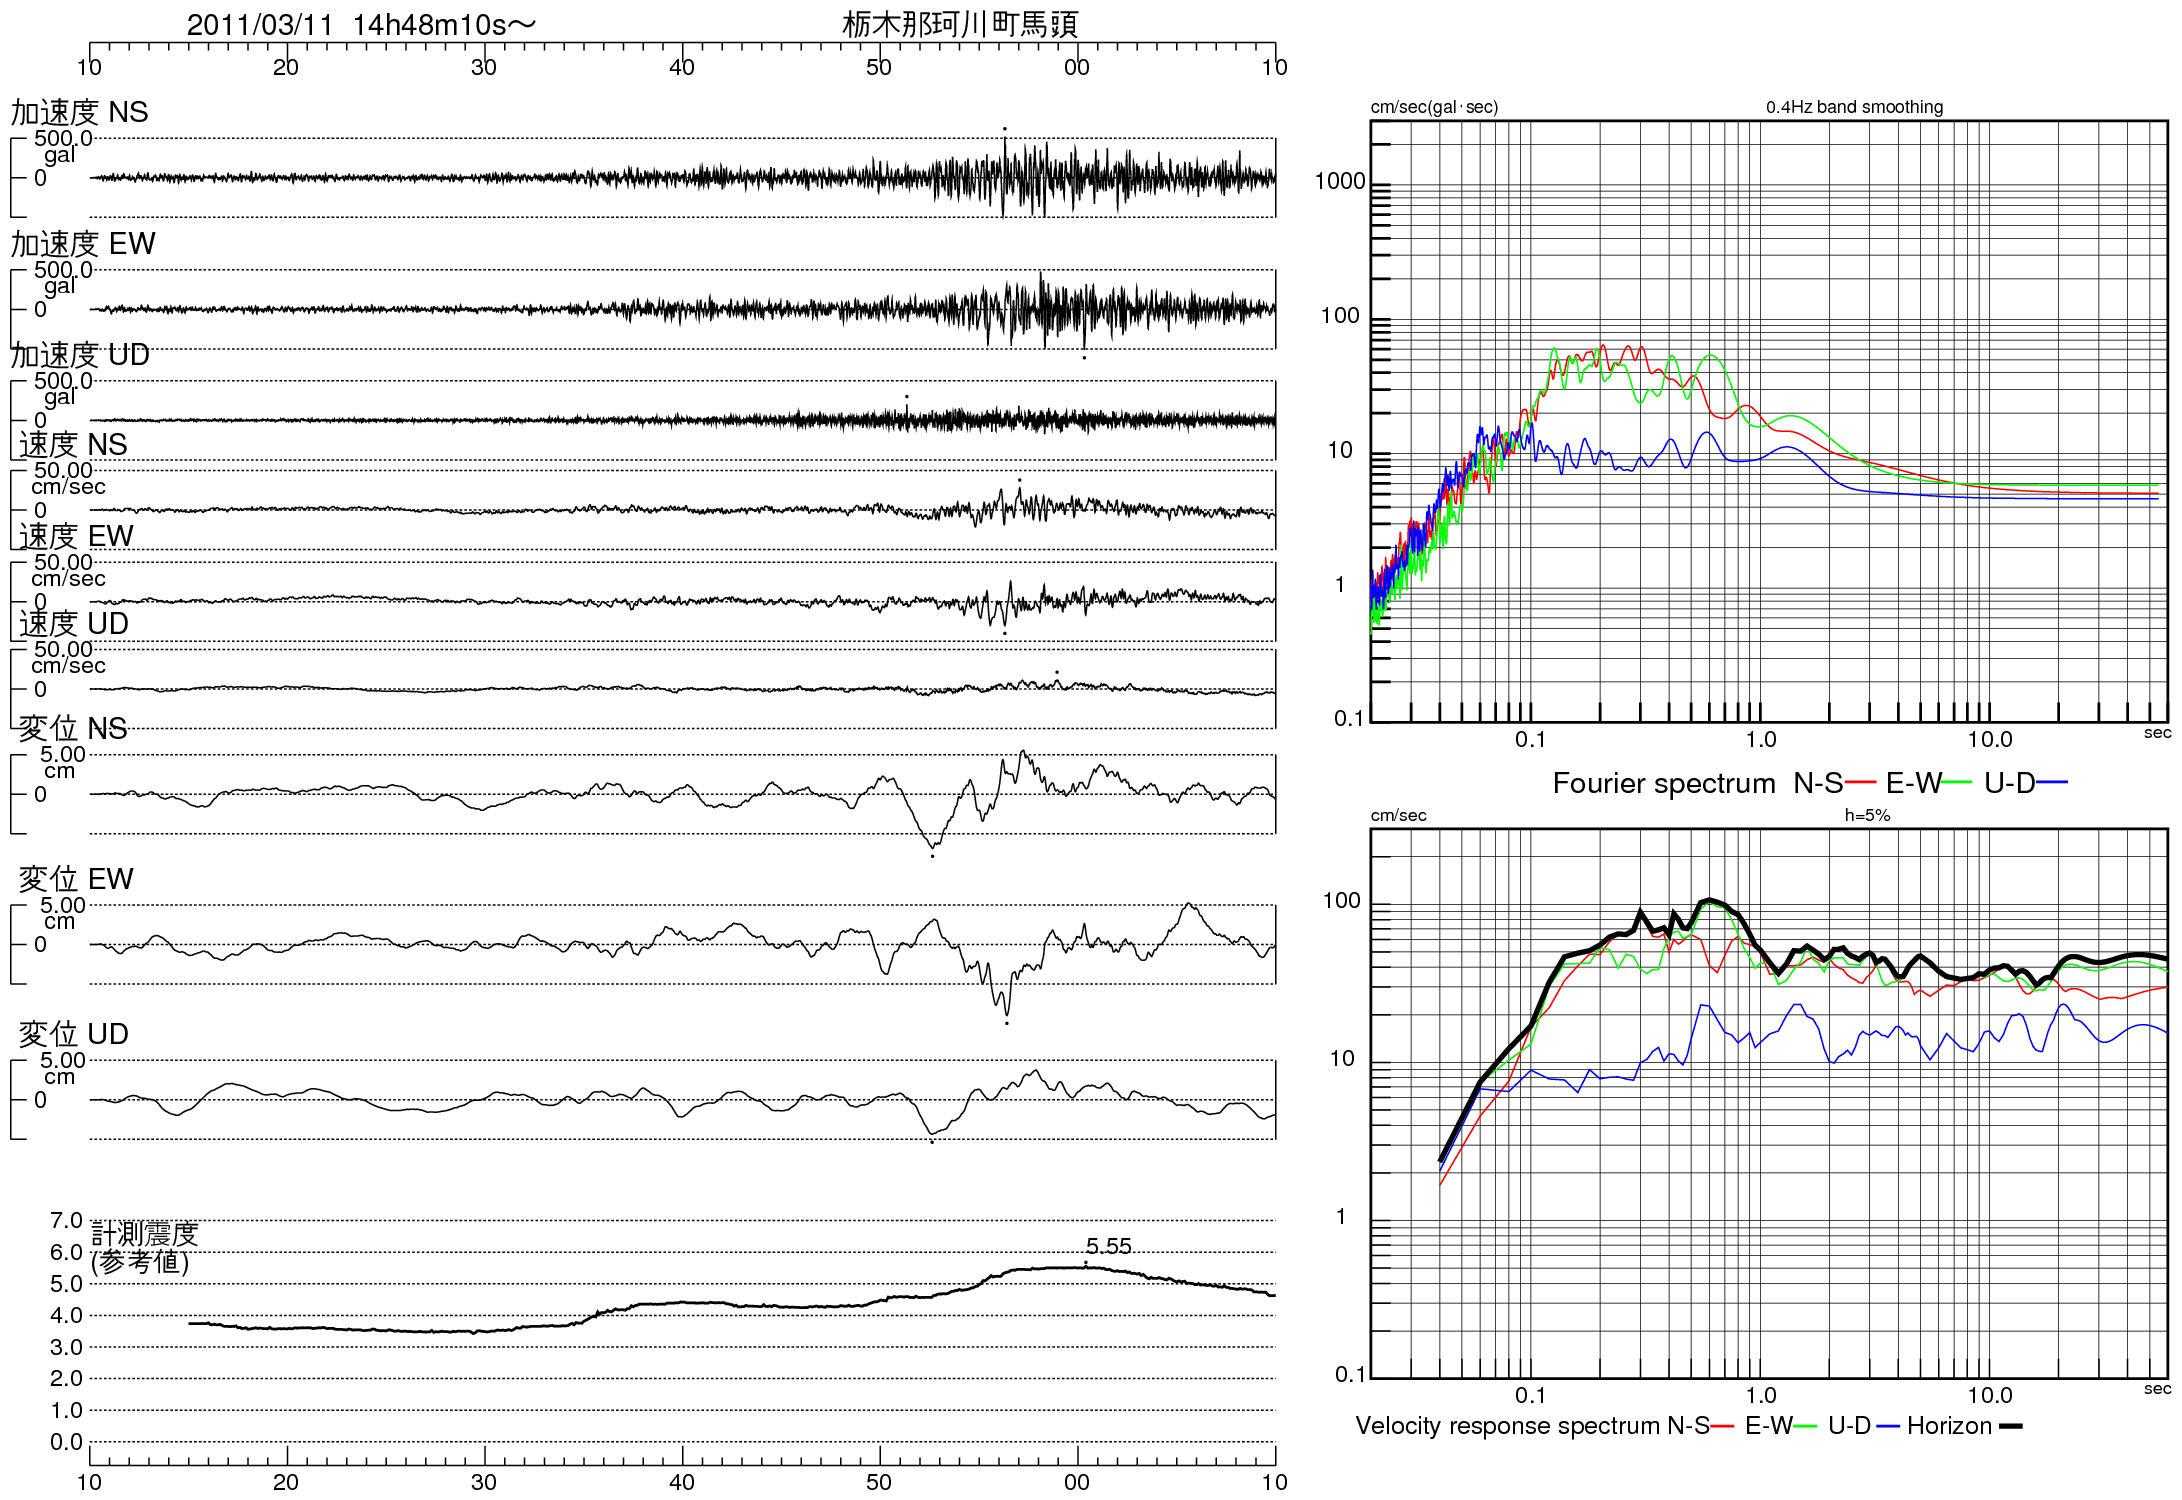Click the h=5% damping label
The height and width of the screenshot is (1500, 2182).
(x=1867, y=815)
